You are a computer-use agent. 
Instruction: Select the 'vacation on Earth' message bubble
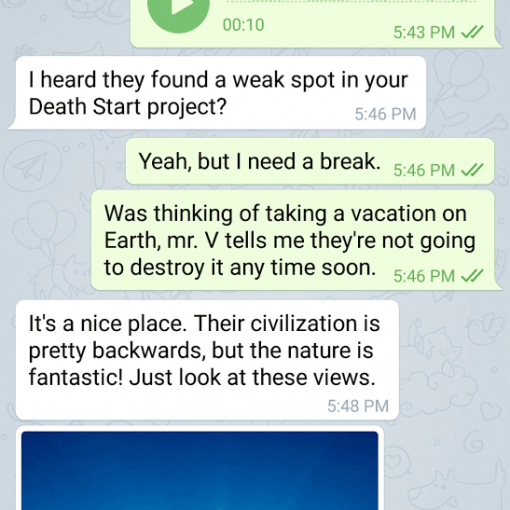[x=297, y=240]
